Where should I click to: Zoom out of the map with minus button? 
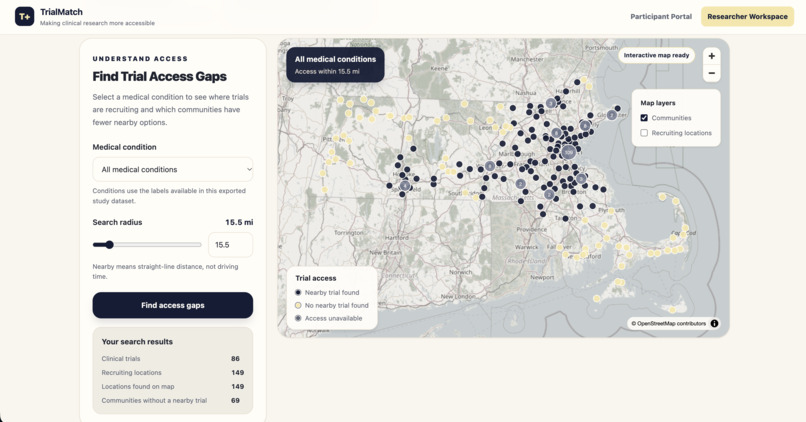point(711,73)
